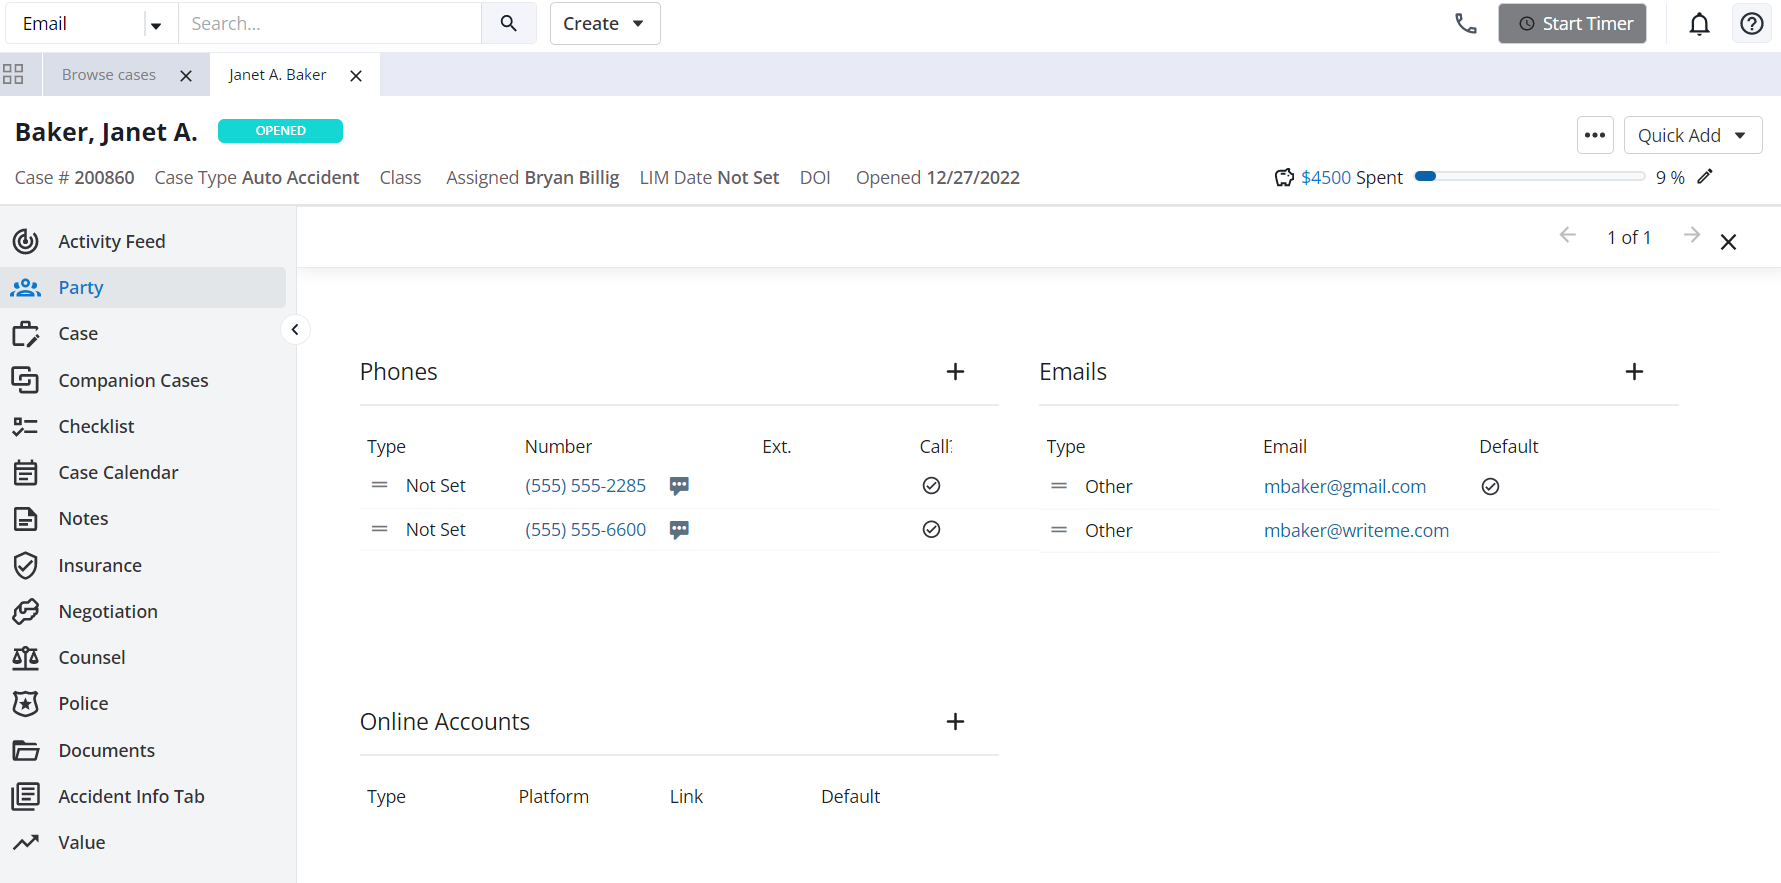The width and height of the screenshot is (1781, 883).
Task: Open Activity Feed in sidebar
Action: click(x=144, y=241)
